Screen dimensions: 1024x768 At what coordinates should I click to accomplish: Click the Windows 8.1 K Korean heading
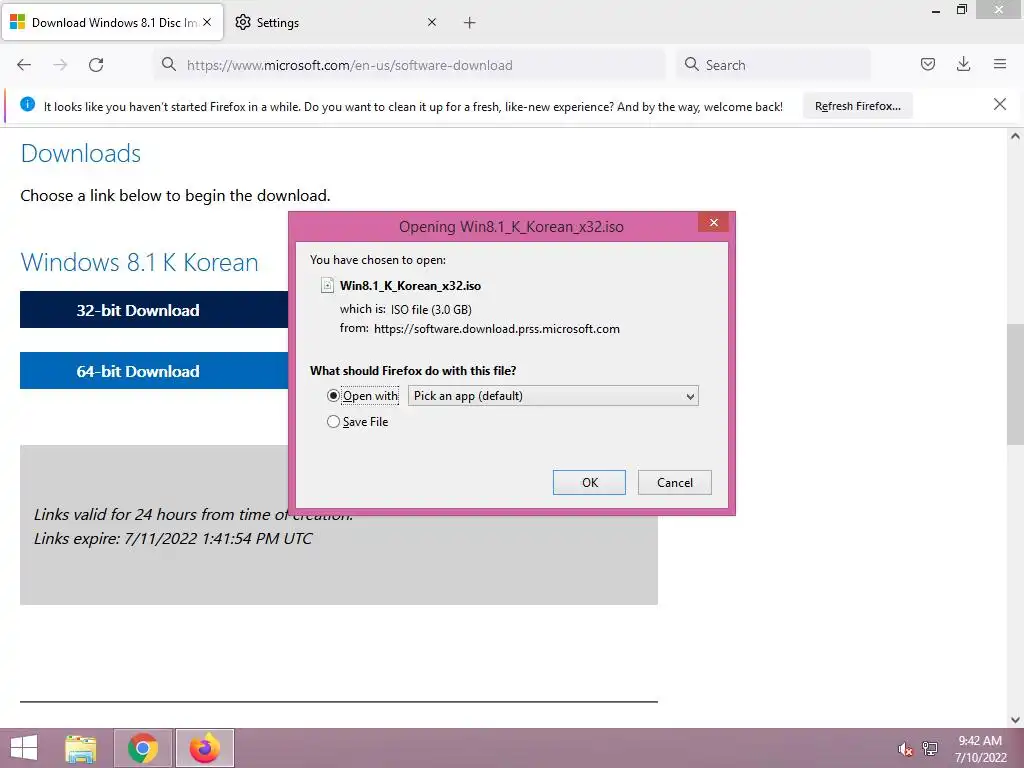[x=139, y=262]
